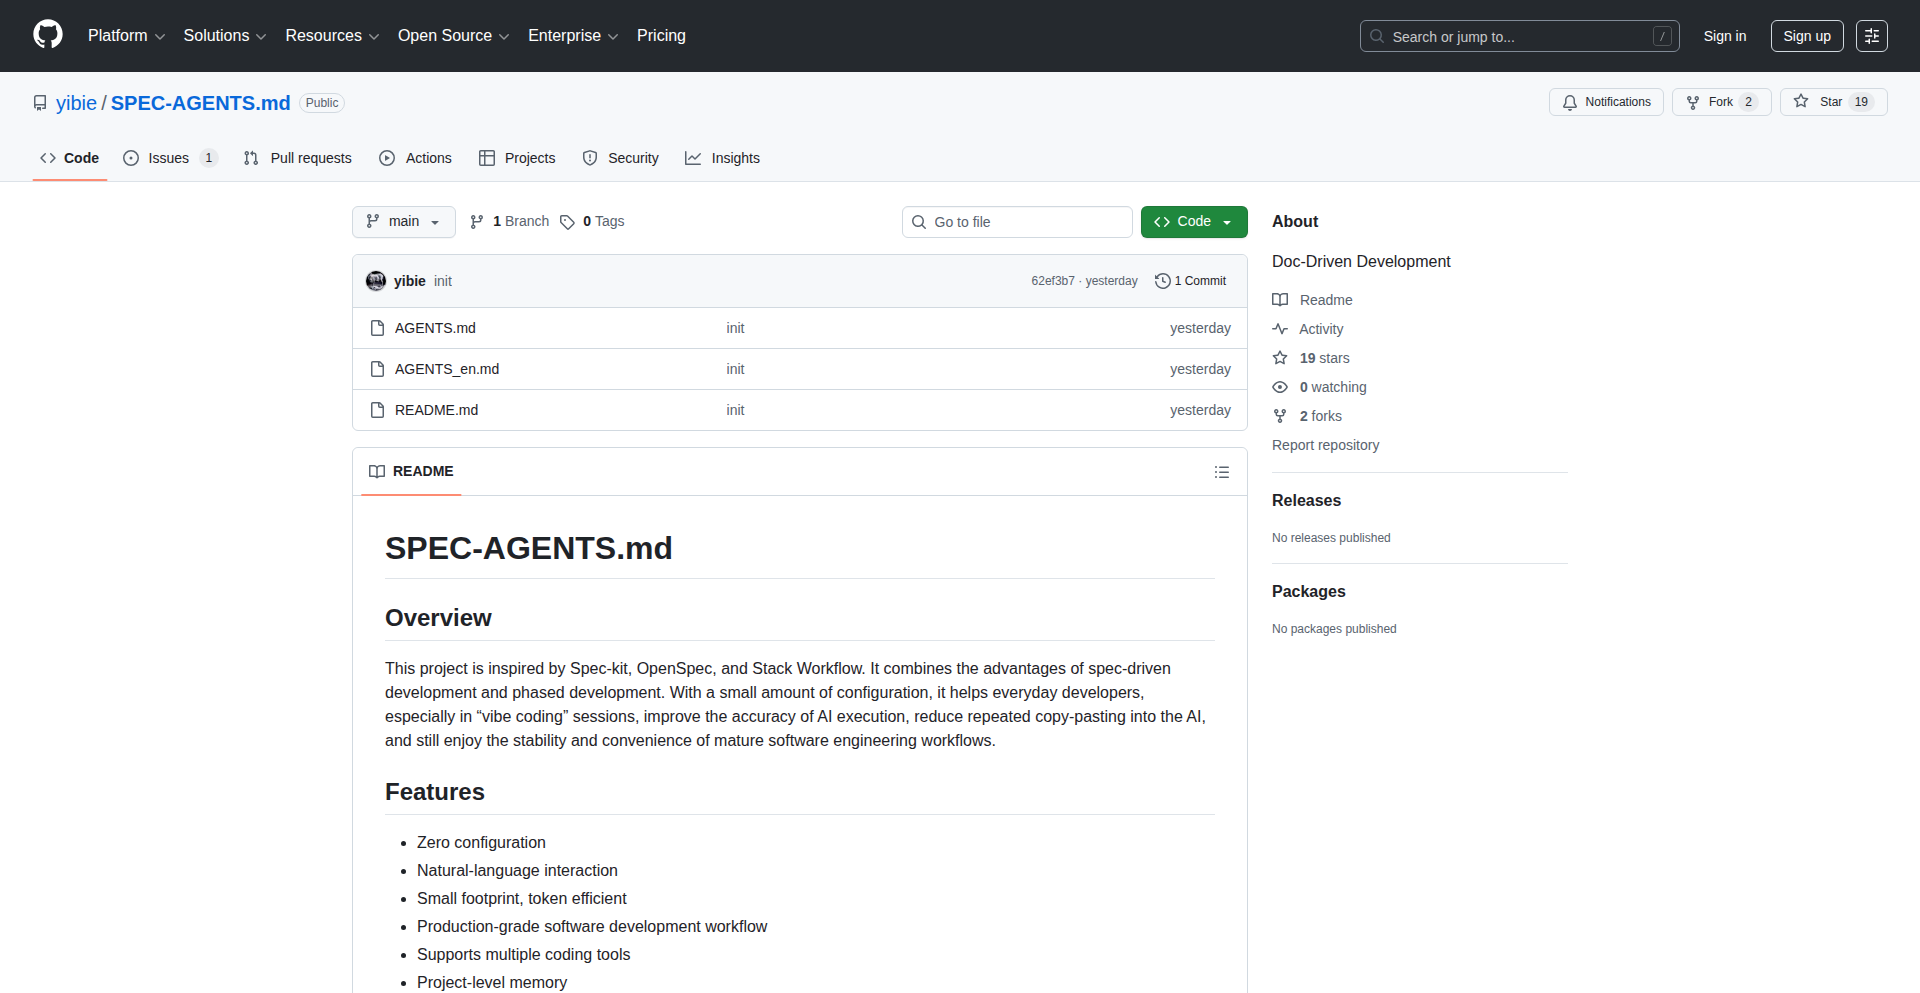Toggle watching via the eye Watching counter

point(1319,387)
